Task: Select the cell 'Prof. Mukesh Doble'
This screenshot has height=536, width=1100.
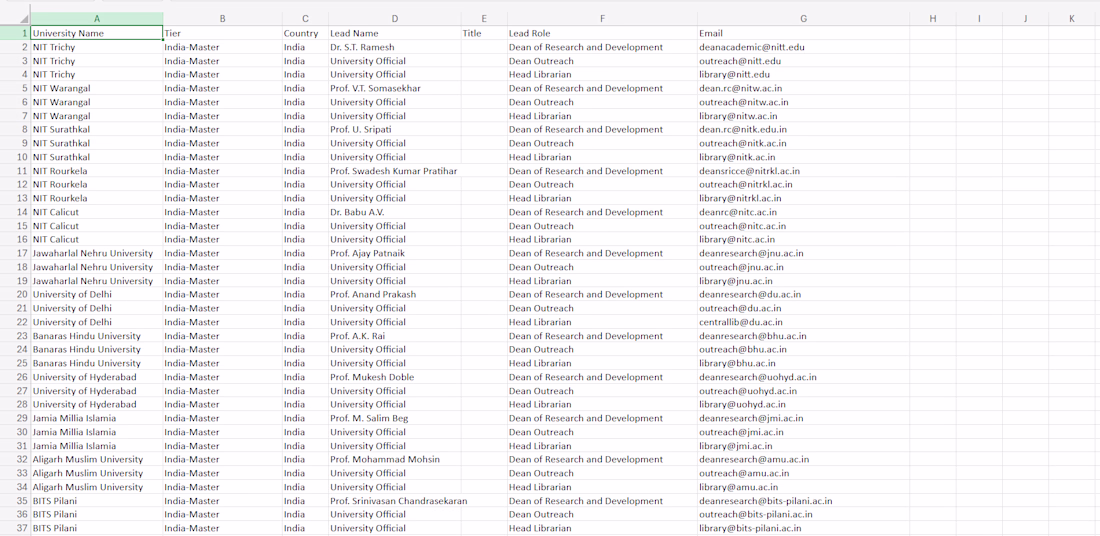Action: point(395,377)
